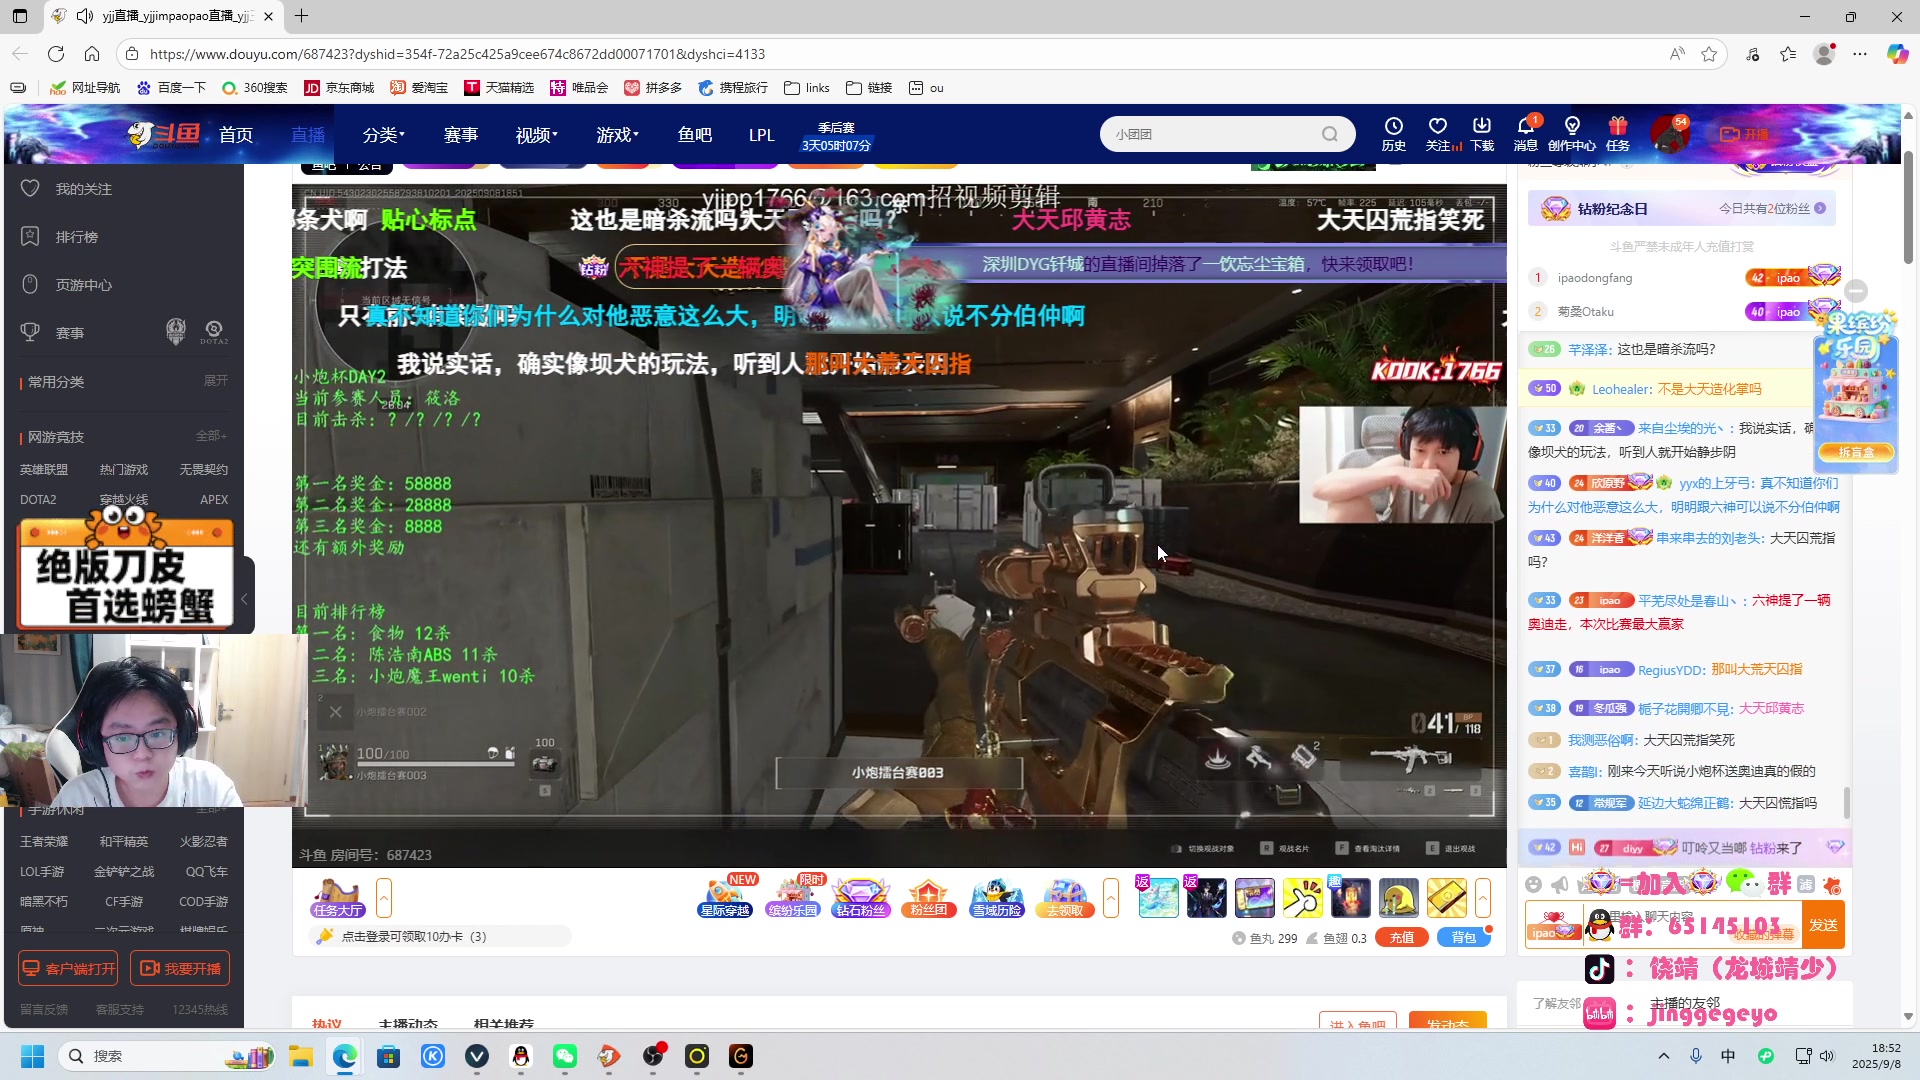The width and height of the screenshot is (1920, 1080).
Task: Expand the arrow after 去领取 icon
Action: click(x=1111, y=898)
